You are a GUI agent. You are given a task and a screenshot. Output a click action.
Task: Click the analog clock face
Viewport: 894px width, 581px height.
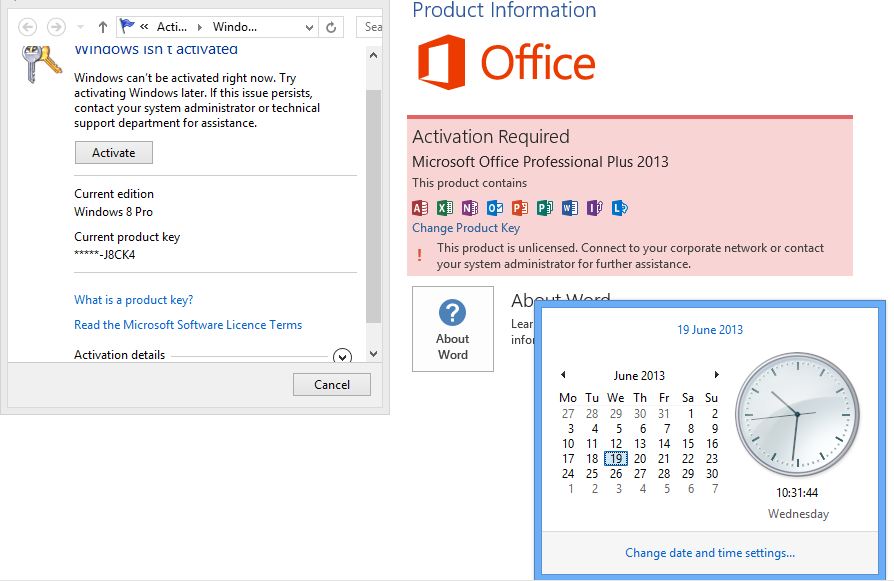[x=797, y=415]
